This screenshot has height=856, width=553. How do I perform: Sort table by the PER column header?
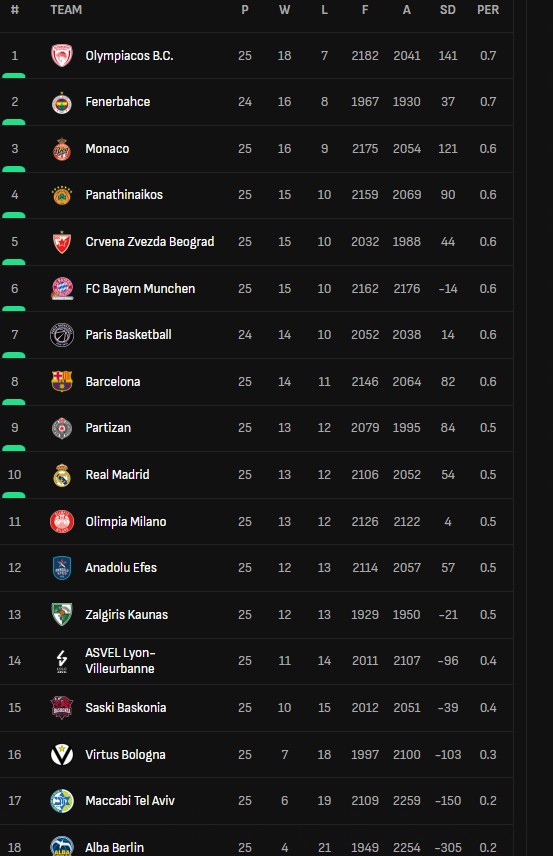click(488, 10)
